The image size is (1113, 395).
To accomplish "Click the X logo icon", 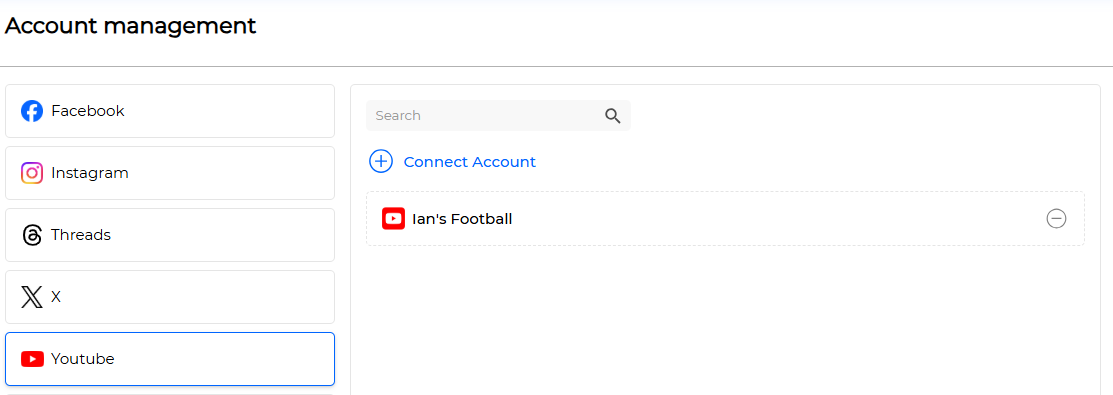I will click(x=32, y=297).
